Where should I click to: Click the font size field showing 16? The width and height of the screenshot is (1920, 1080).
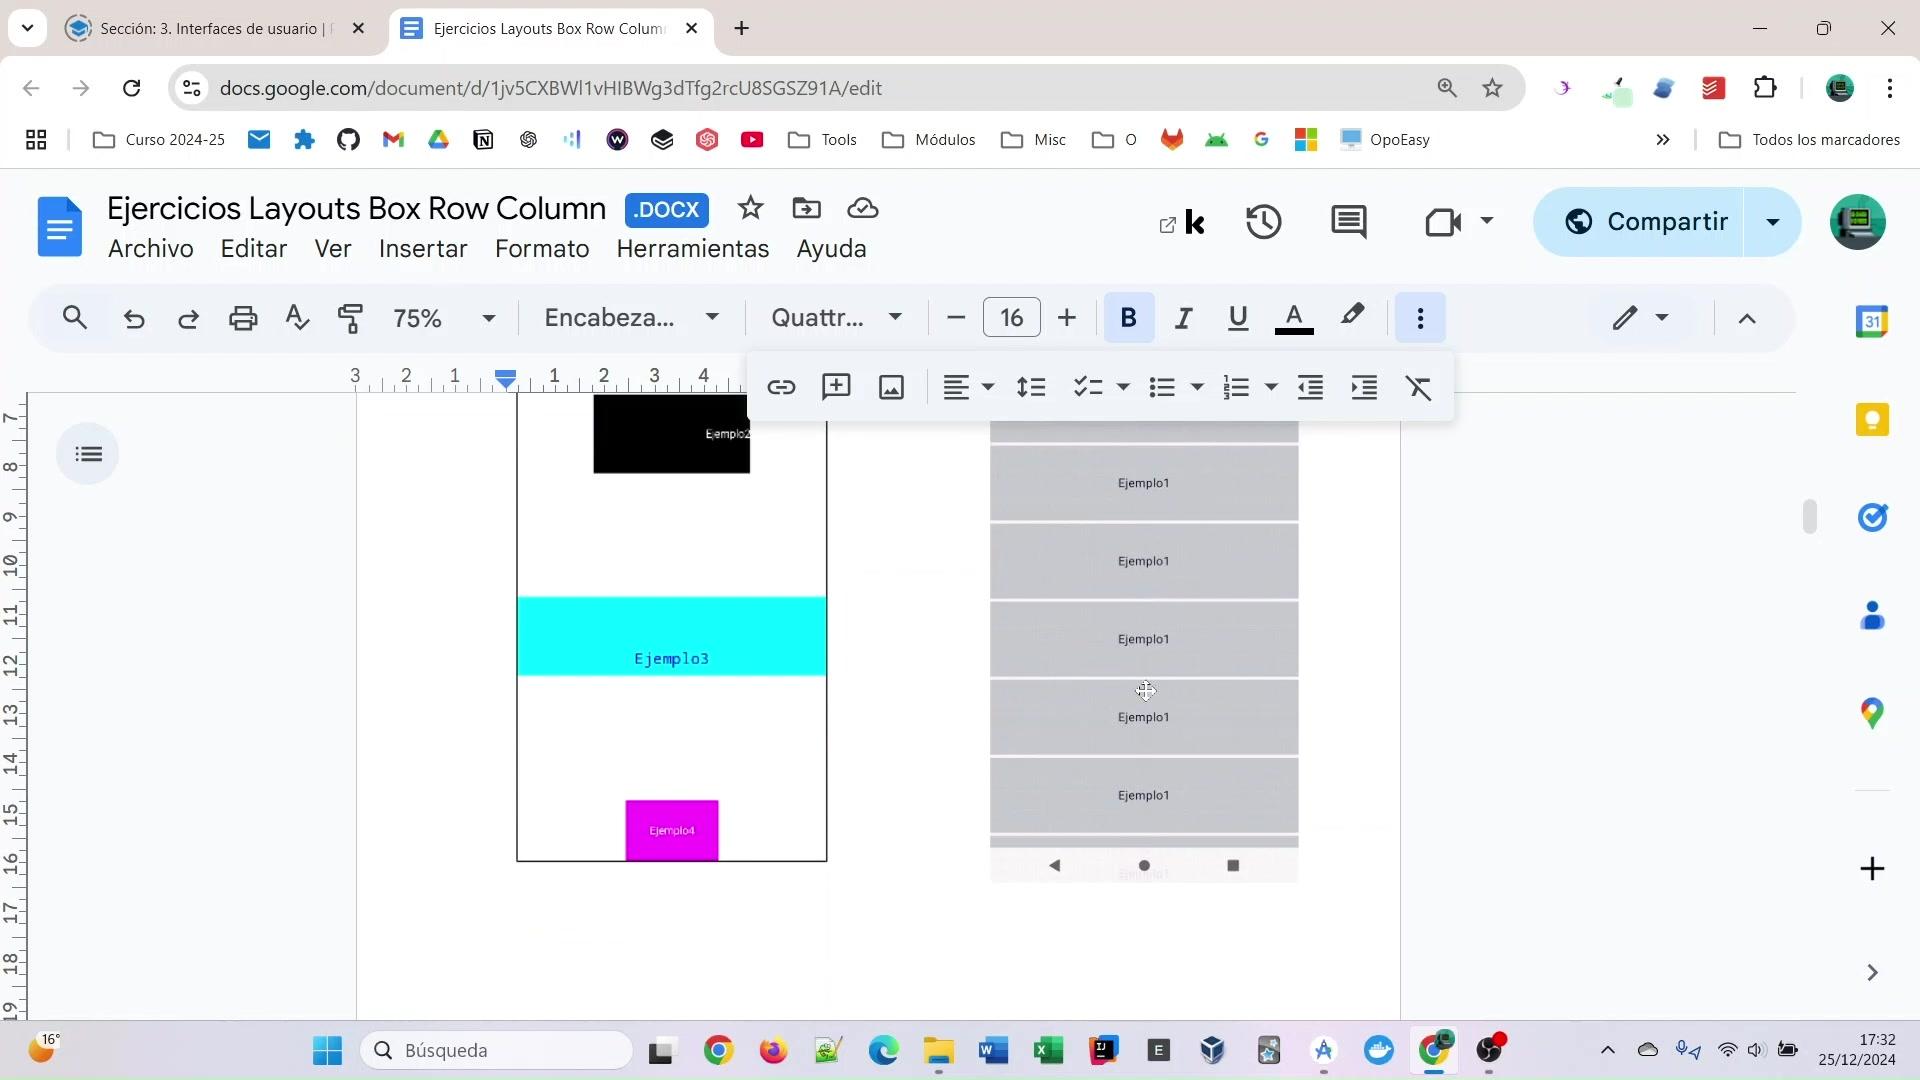1011,318
